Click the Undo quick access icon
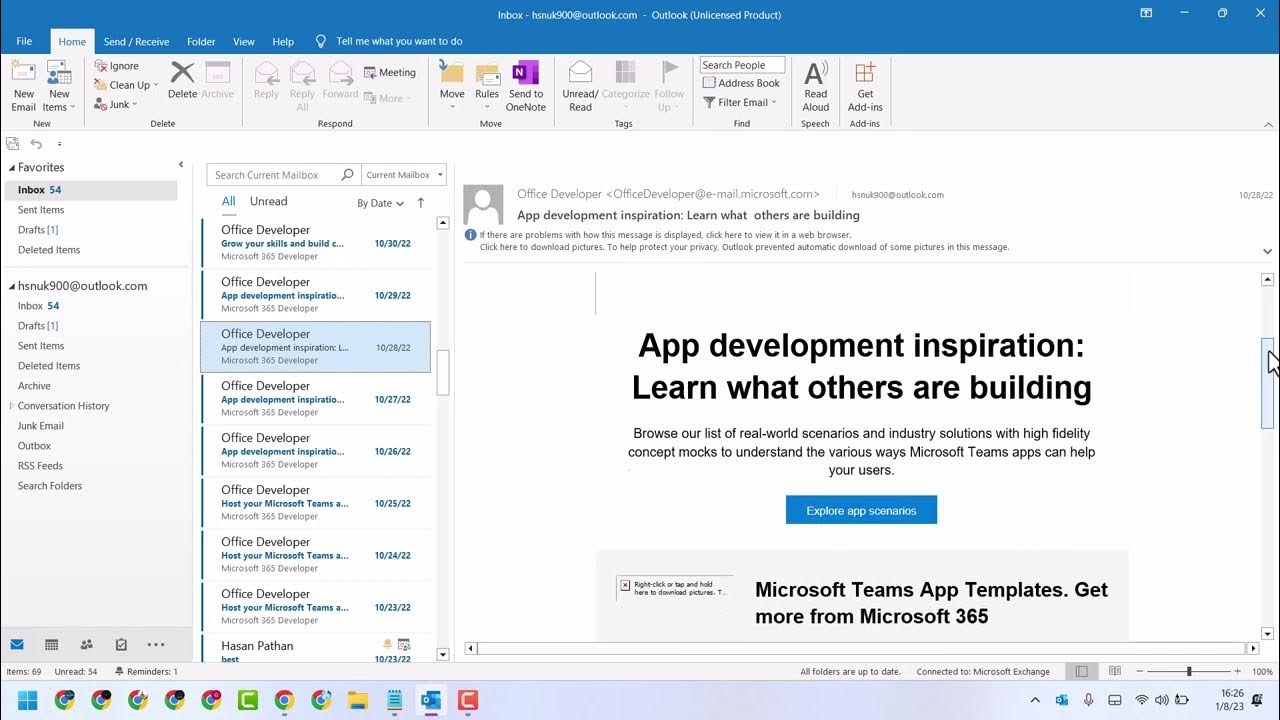This screenshot has width=1280, height=720. (36, 144)
